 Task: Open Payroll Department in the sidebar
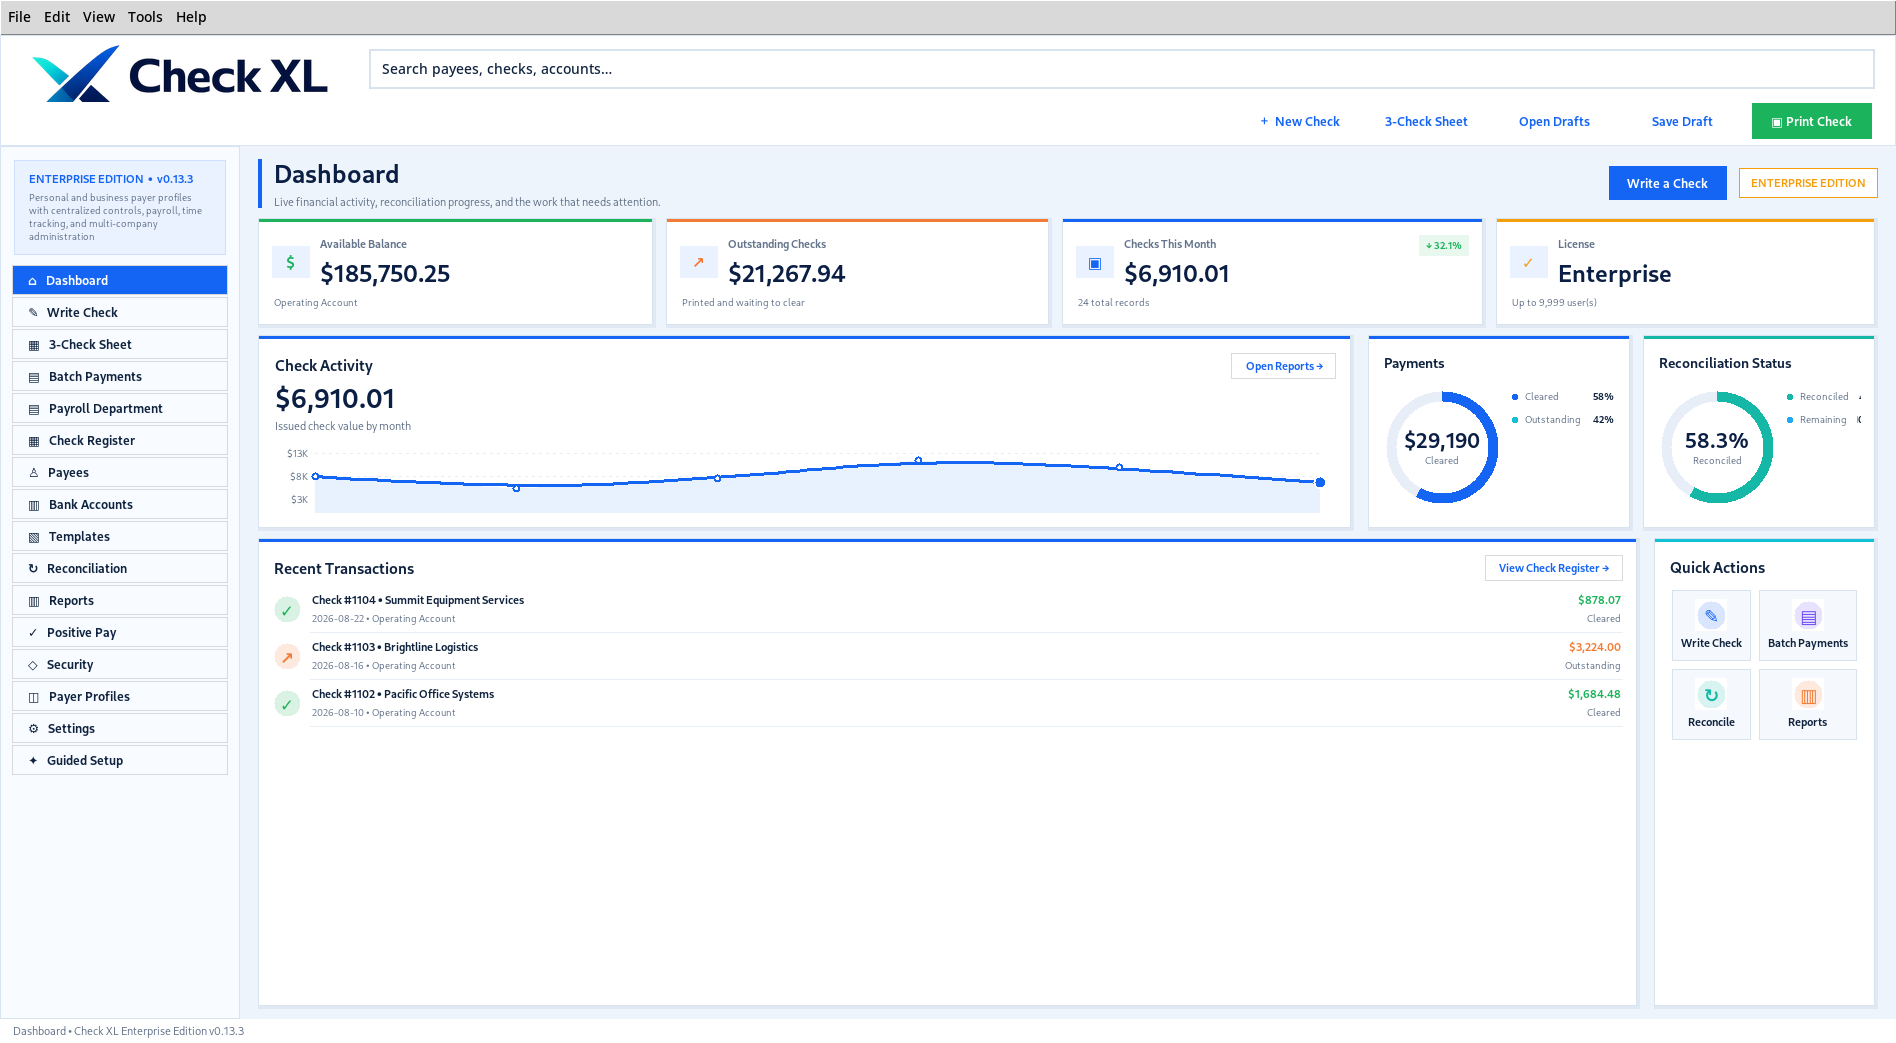(x=120, y=409)
